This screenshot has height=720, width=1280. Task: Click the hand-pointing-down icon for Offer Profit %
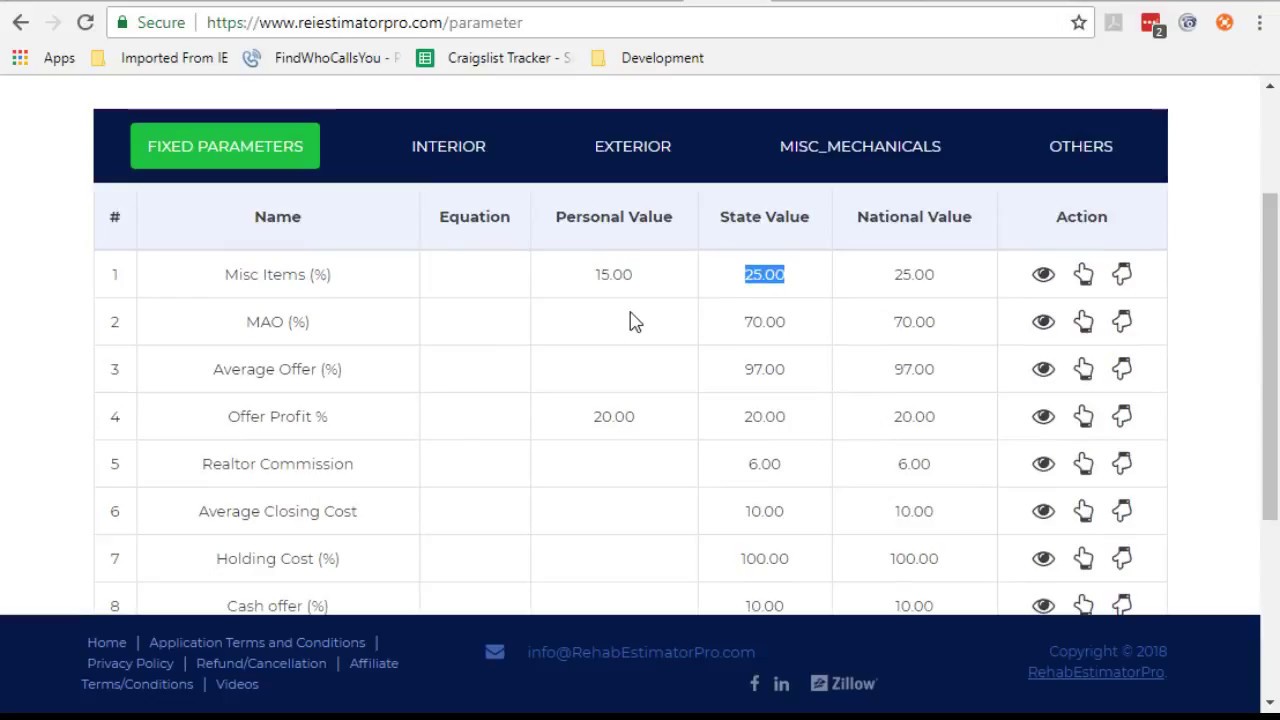click(x=1122, y=416)
